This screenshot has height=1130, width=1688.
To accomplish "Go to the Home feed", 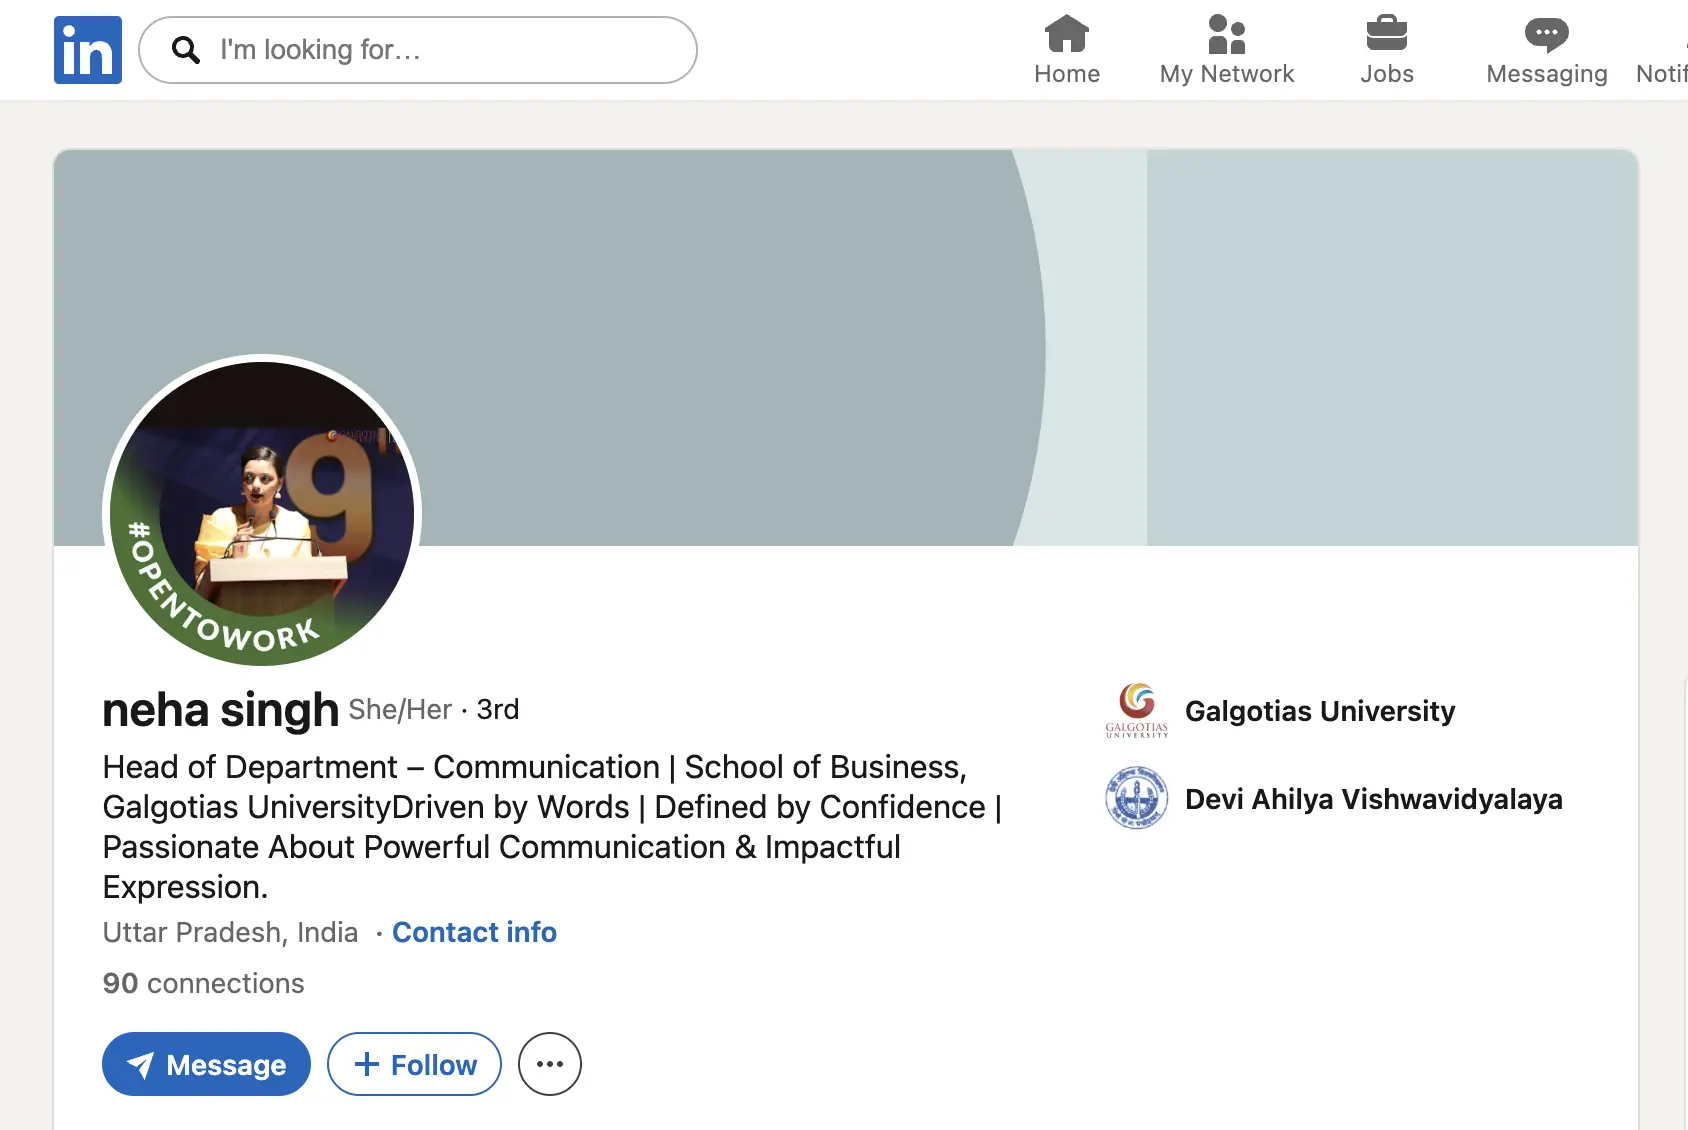I will tap(1066, 51).
